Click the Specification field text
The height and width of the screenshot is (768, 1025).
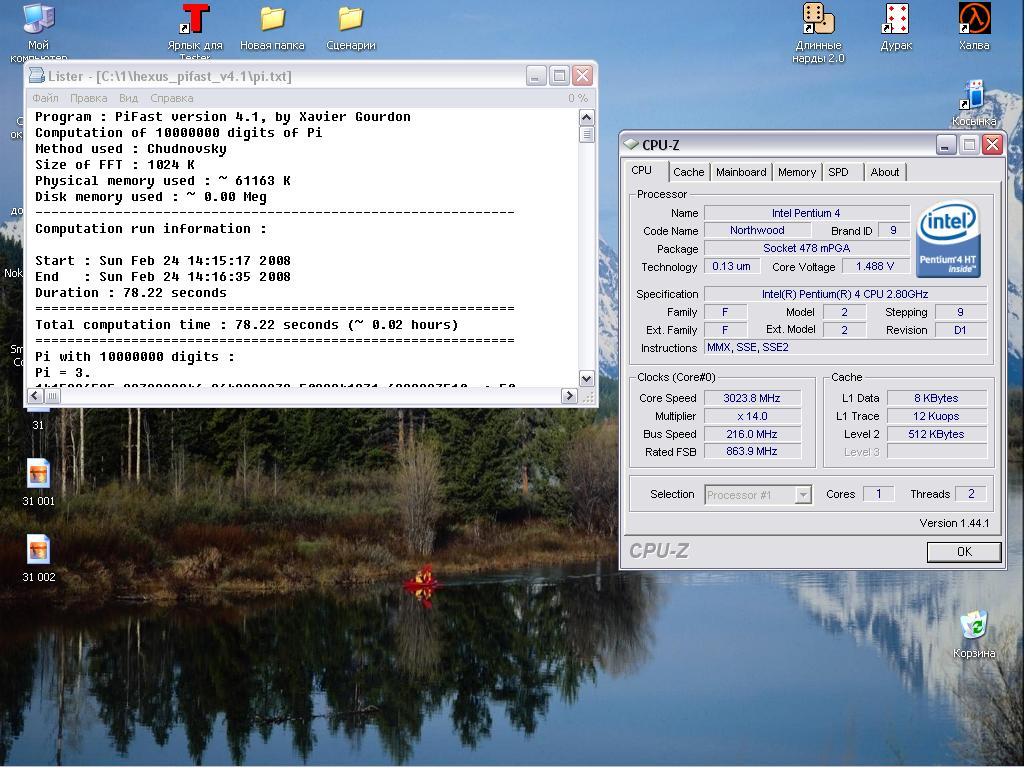tap(845, 294)
